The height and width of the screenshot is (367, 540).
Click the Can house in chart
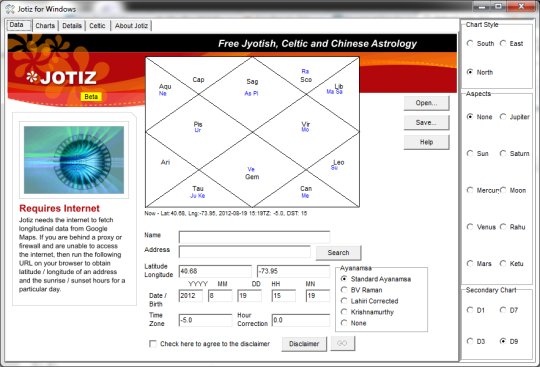click(x=306, y=188)
